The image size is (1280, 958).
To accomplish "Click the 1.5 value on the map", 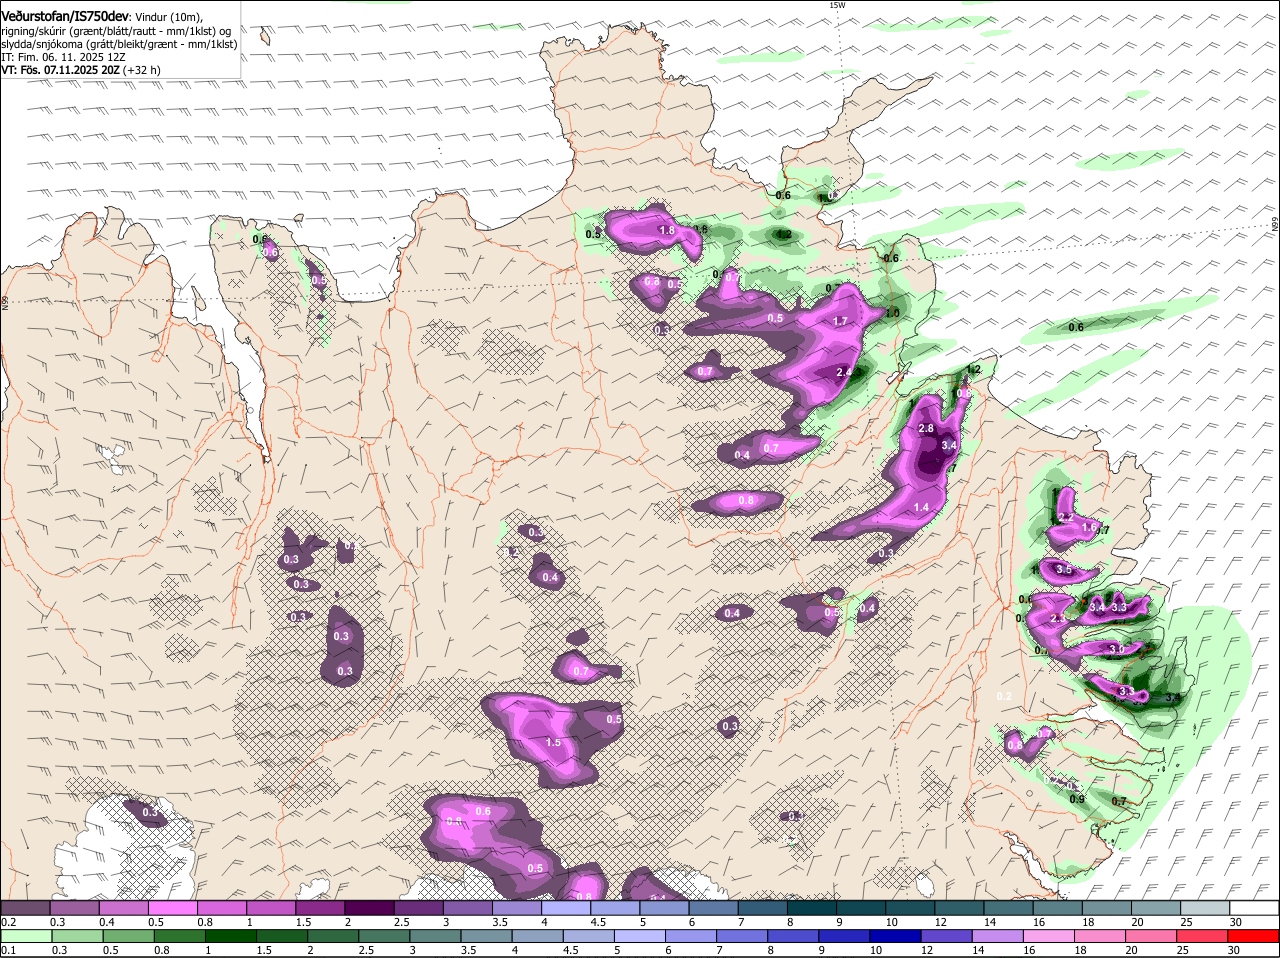I will click(x=554, y=742).
